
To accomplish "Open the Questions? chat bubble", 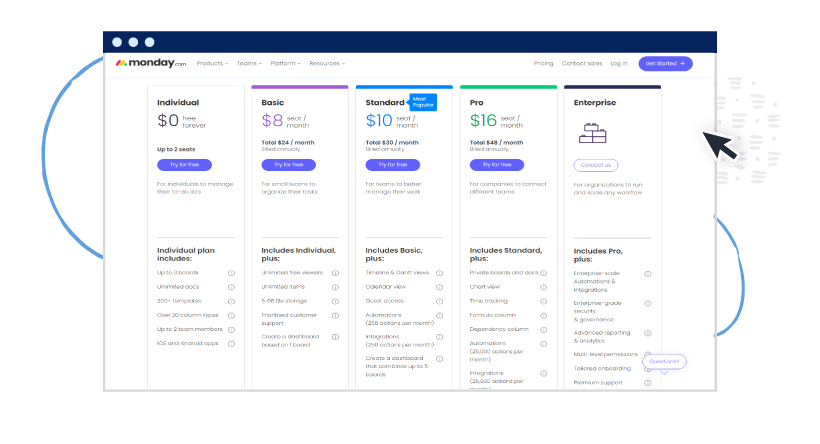I will pos(664,361).
